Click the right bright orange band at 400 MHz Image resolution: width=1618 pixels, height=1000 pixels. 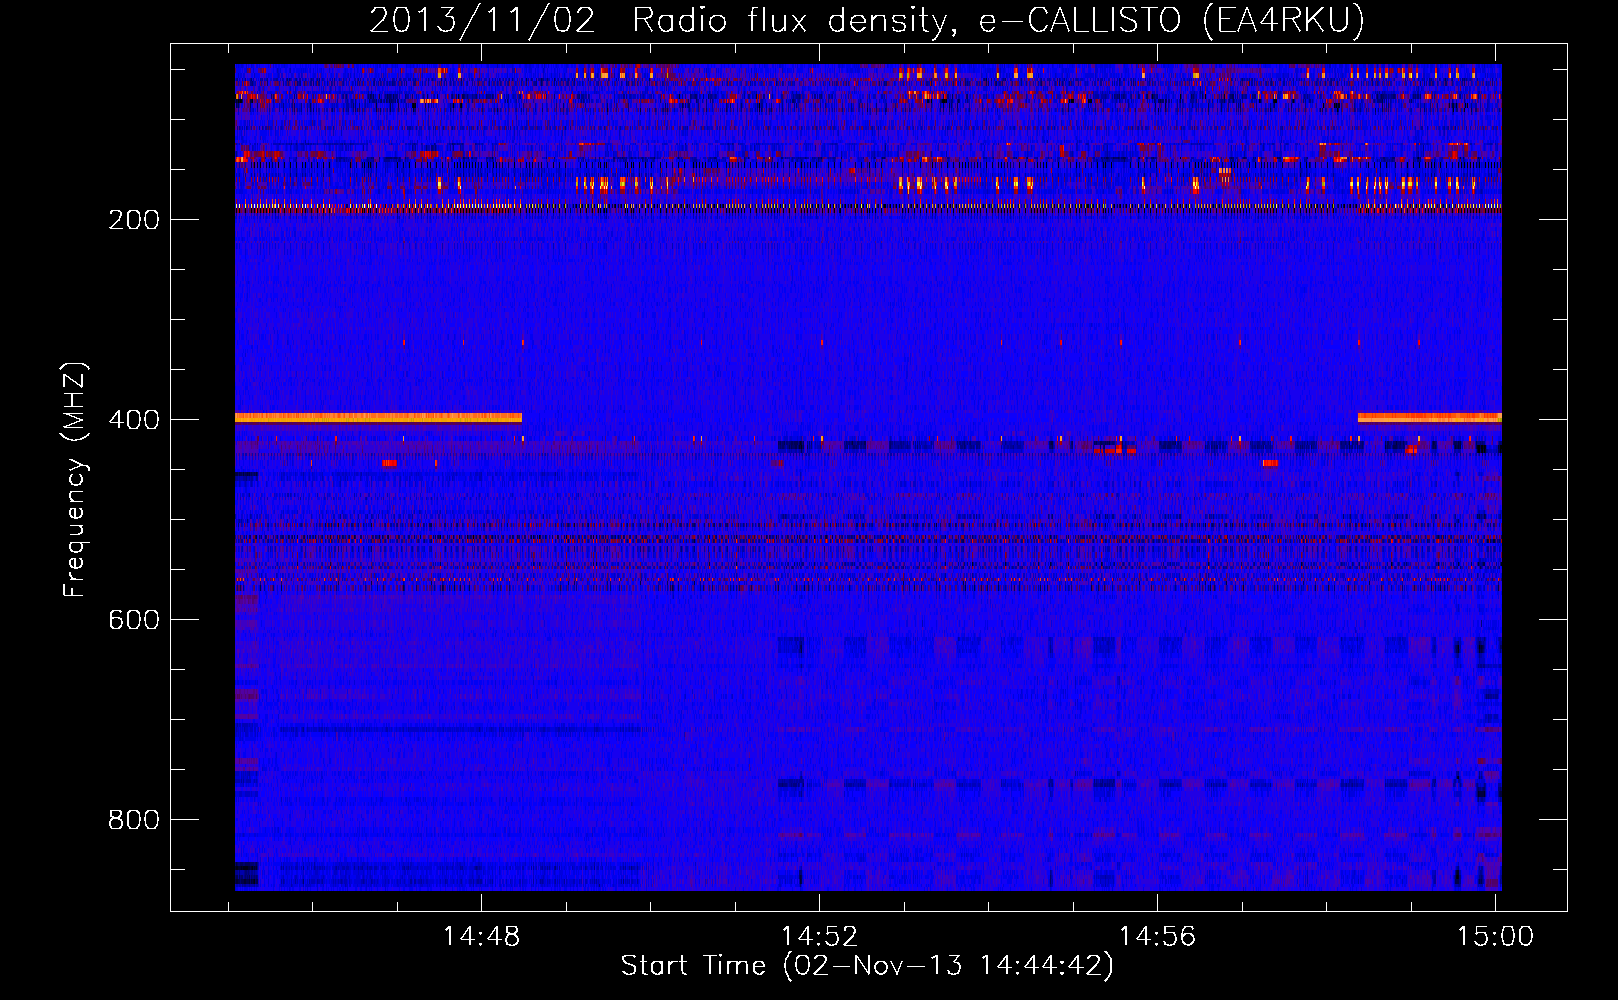tap(1429, 418)
